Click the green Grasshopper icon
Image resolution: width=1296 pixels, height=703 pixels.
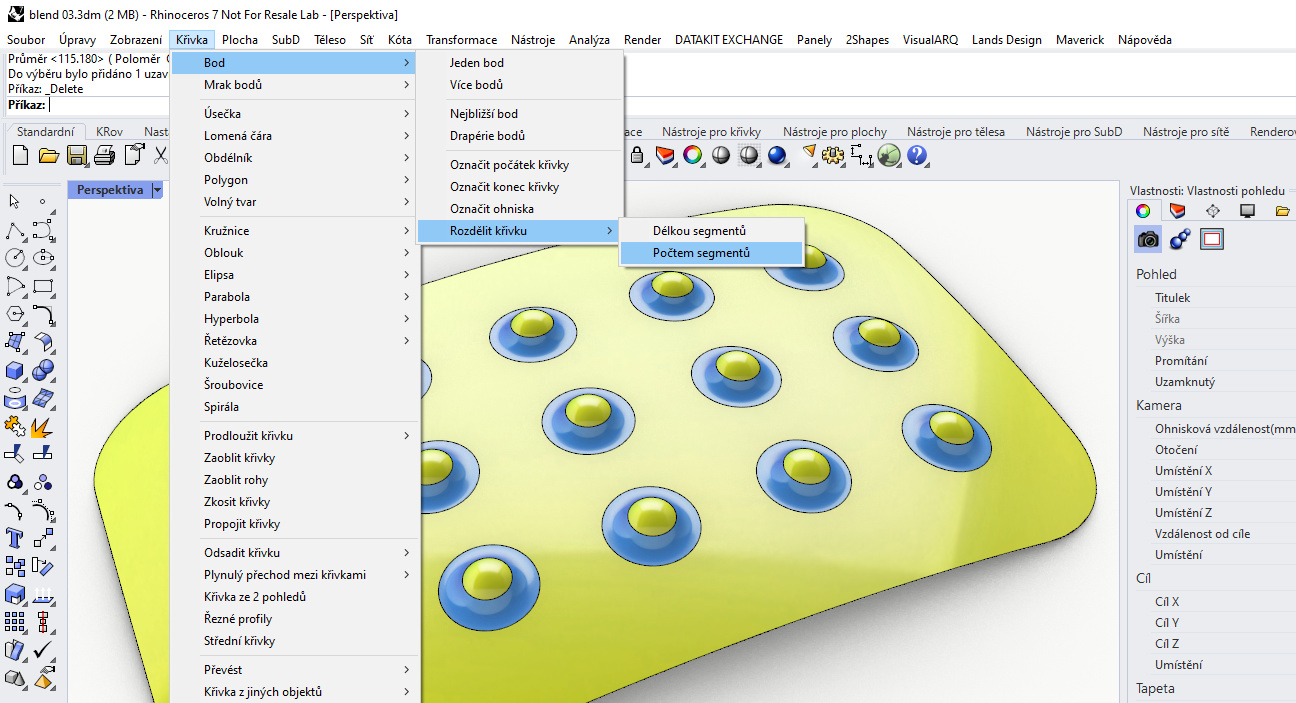click(x=889, y=155)
